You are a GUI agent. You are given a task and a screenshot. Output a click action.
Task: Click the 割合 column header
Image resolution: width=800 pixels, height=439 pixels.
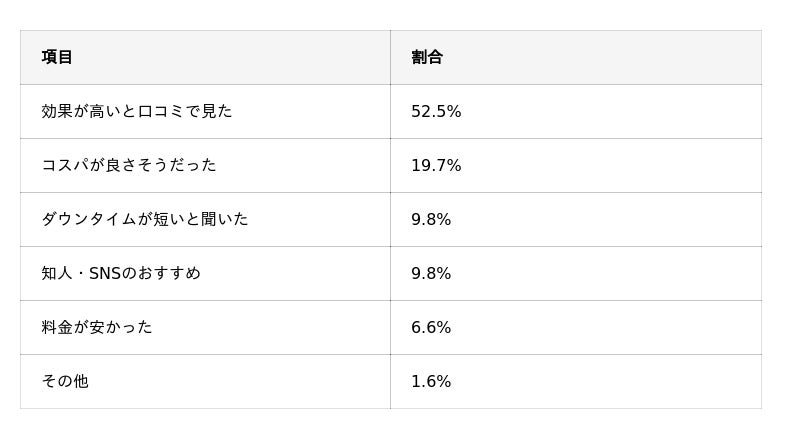(427, 57)
